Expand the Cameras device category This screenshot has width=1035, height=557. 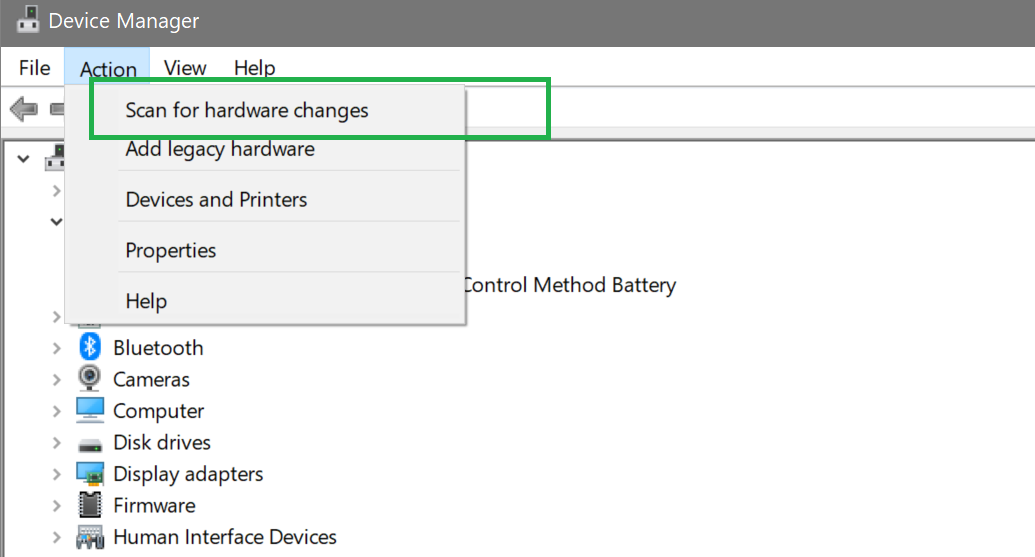coord(57,379)
